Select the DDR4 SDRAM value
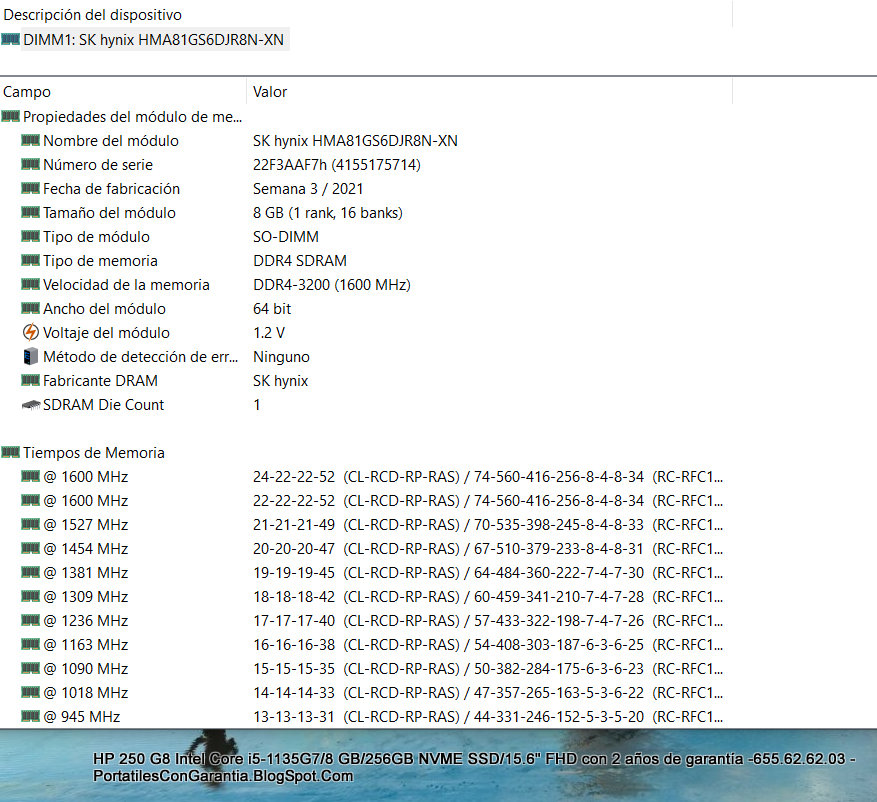 pos(300,261)
